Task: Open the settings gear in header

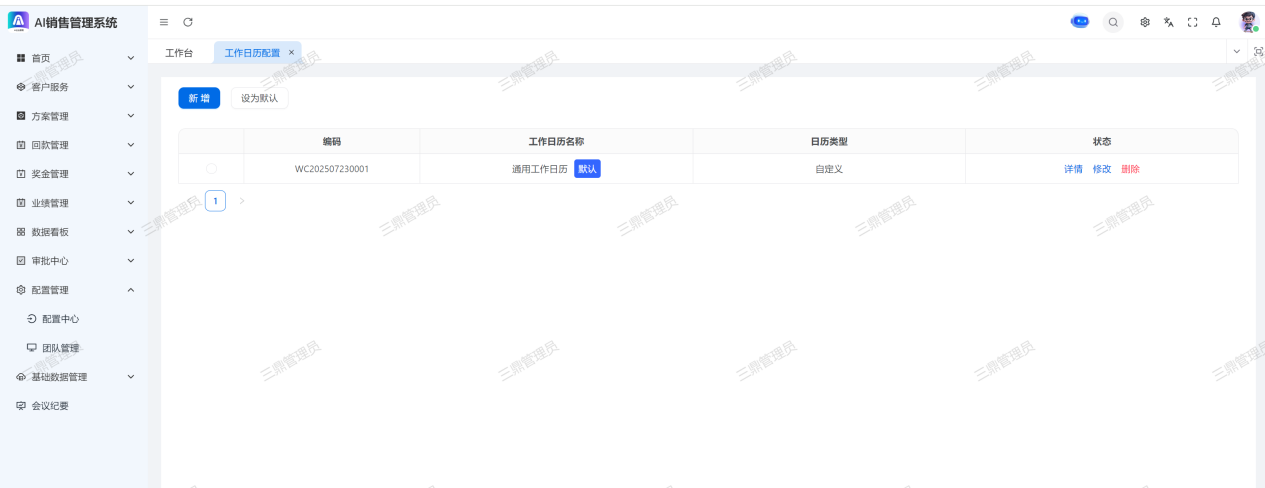Action: click(x=1145, y=22)
